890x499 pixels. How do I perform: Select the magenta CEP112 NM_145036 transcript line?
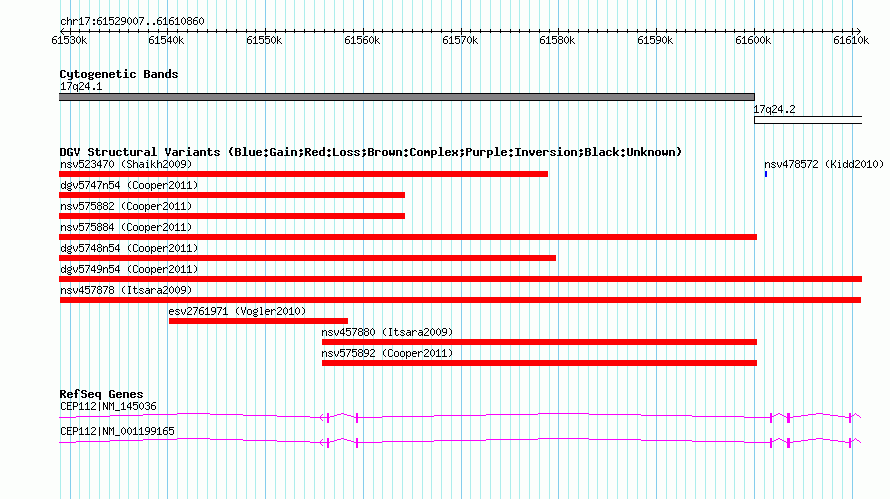460,417
